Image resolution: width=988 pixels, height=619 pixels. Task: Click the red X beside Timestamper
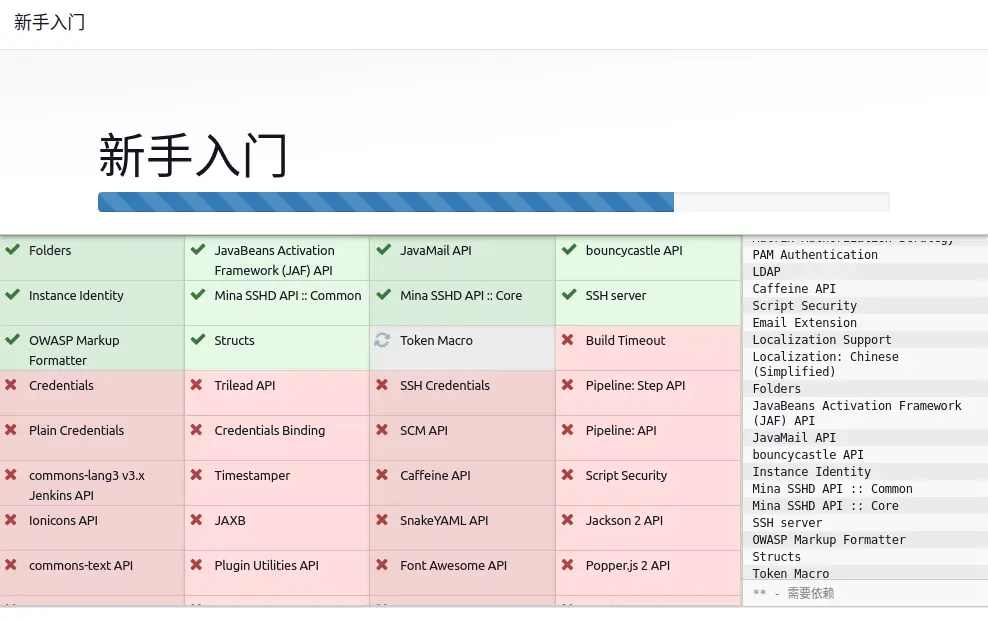point(197,475)
